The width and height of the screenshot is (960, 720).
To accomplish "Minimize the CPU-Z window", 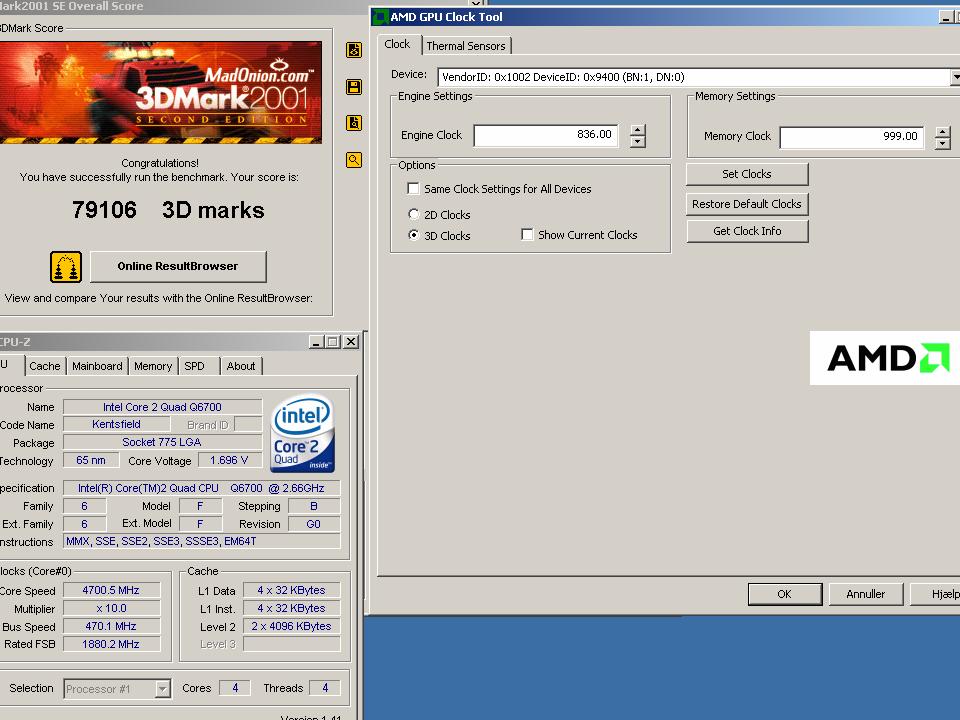I will click(316, 342).
